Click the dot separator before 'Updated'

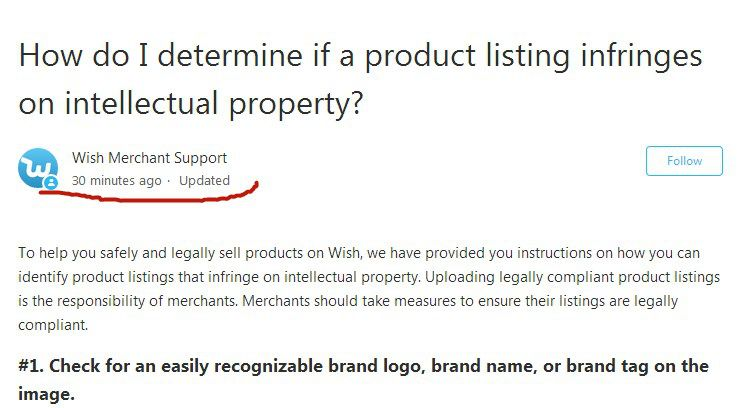pos(169,181)
